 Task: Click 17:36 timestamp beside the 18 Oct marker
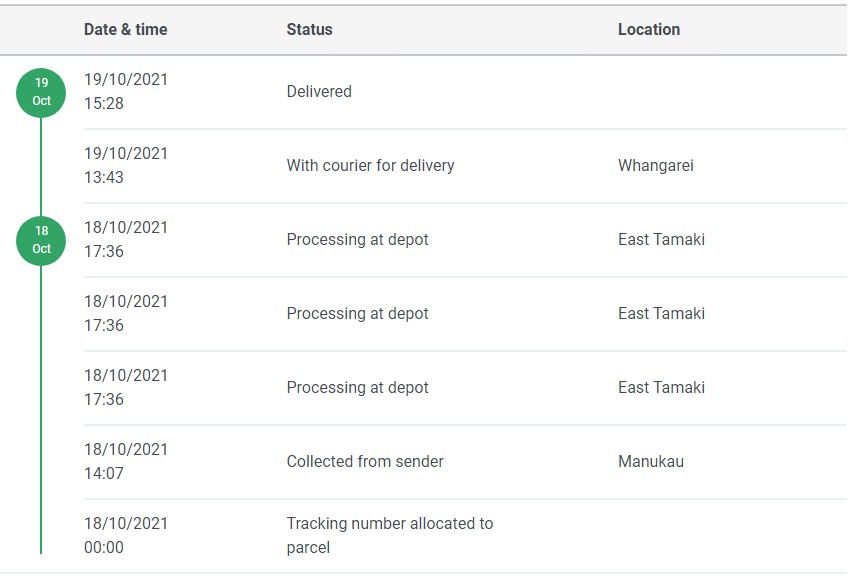tap(104, 252)
